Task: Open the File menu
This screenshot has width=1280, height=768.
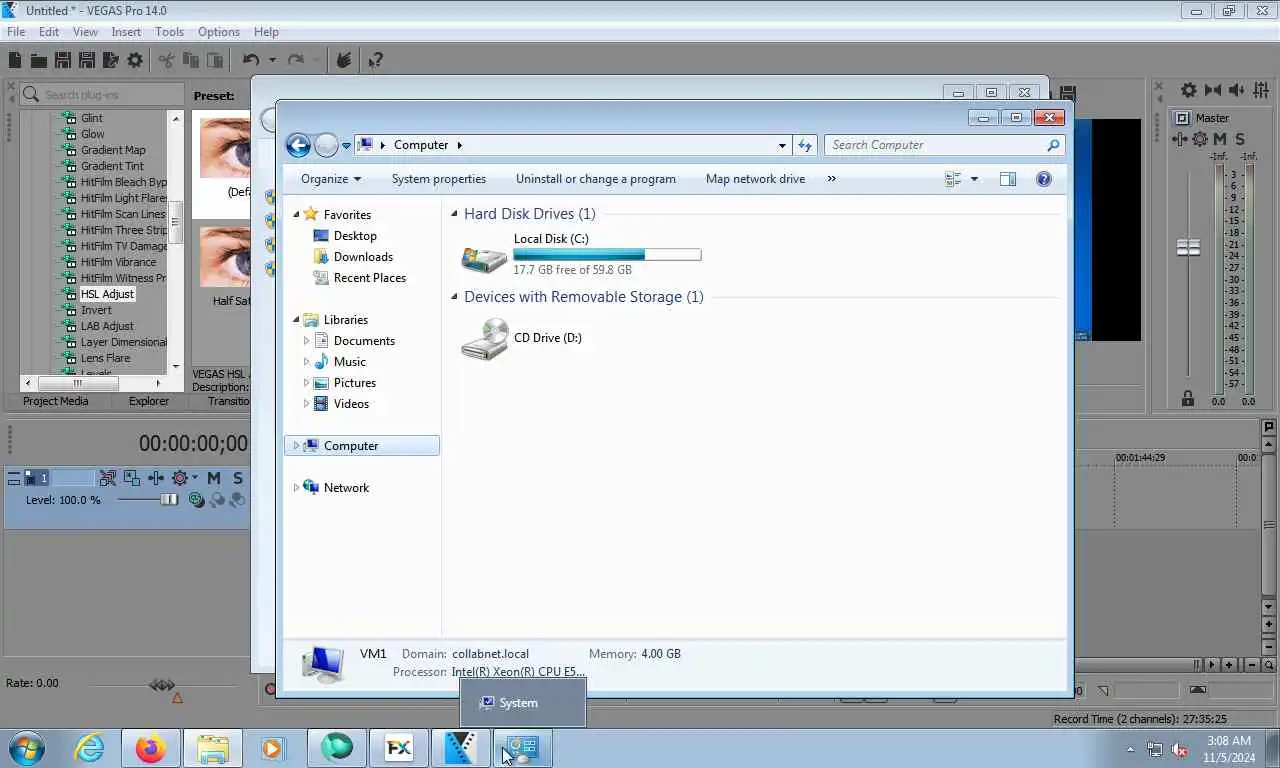Action: 16,32
